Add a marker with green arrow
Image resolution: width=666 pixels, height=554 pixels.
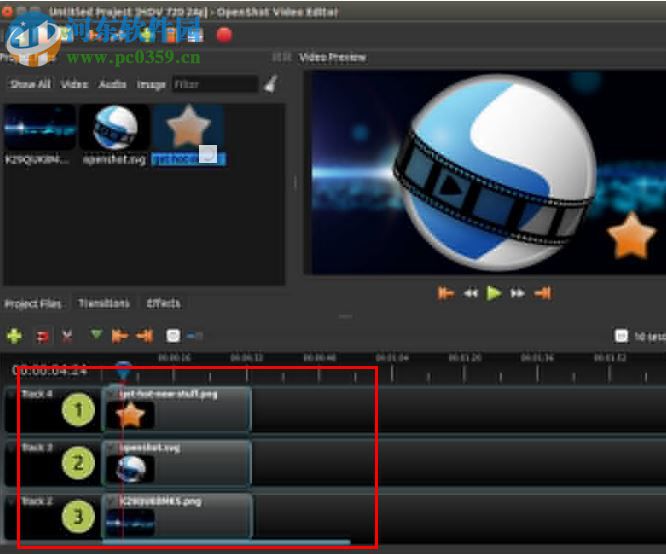(x=96, y=335)
